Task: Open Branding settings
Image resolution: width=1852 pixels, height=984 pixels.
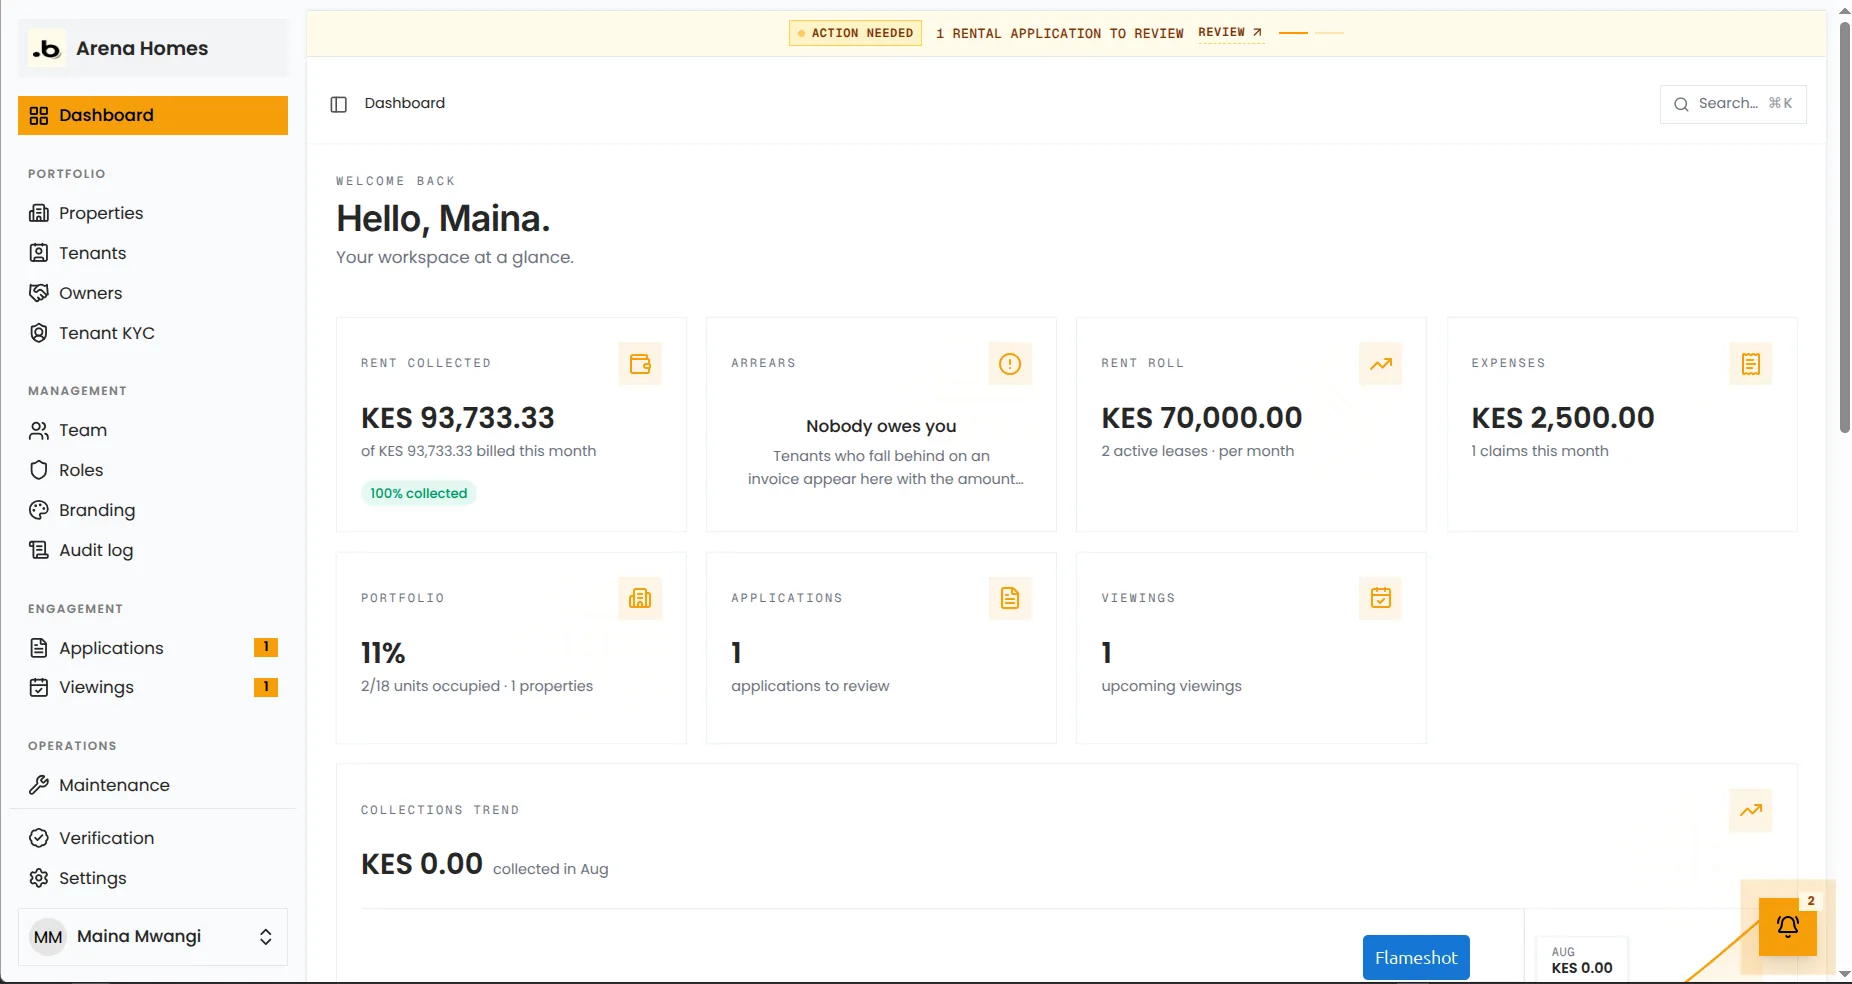Action: pos(153,510)
